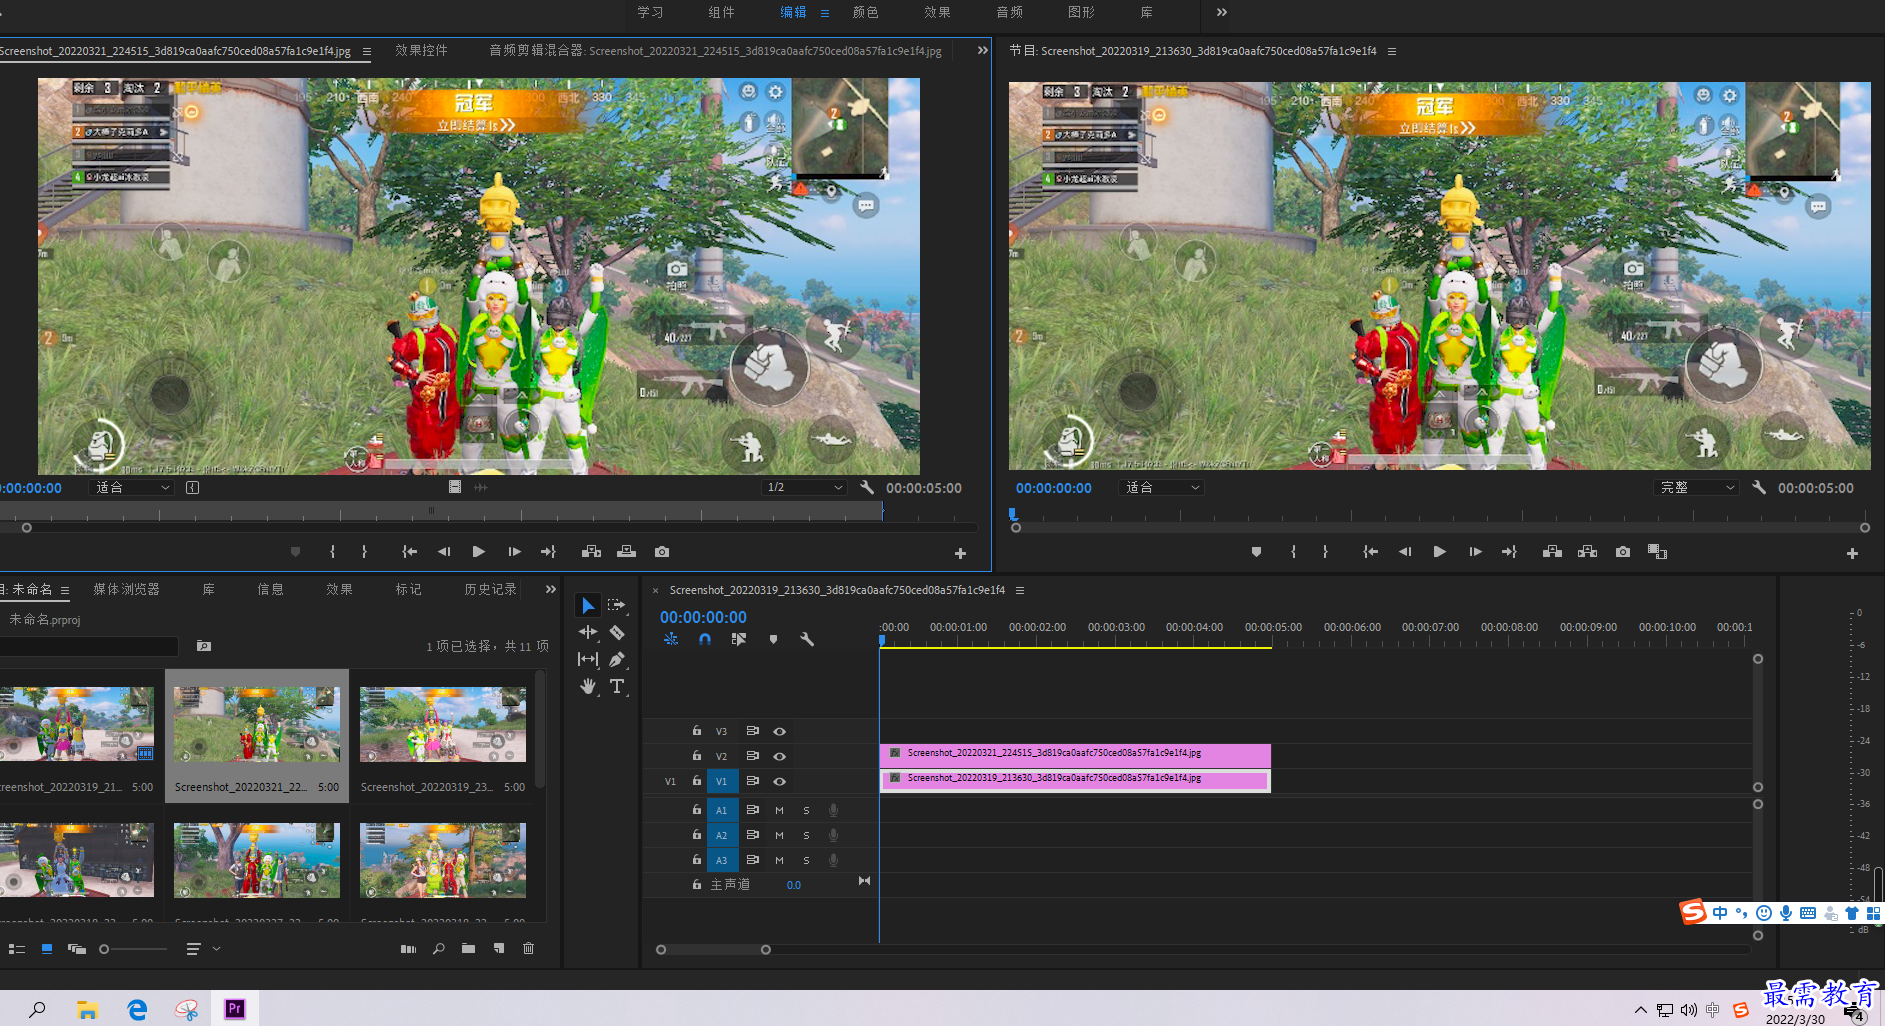Image resolution: width=1885 pixels, height=1026 pixels.
Task: Open Source monitor 1/2 resolution dropdown
Action: pos(805,487)
